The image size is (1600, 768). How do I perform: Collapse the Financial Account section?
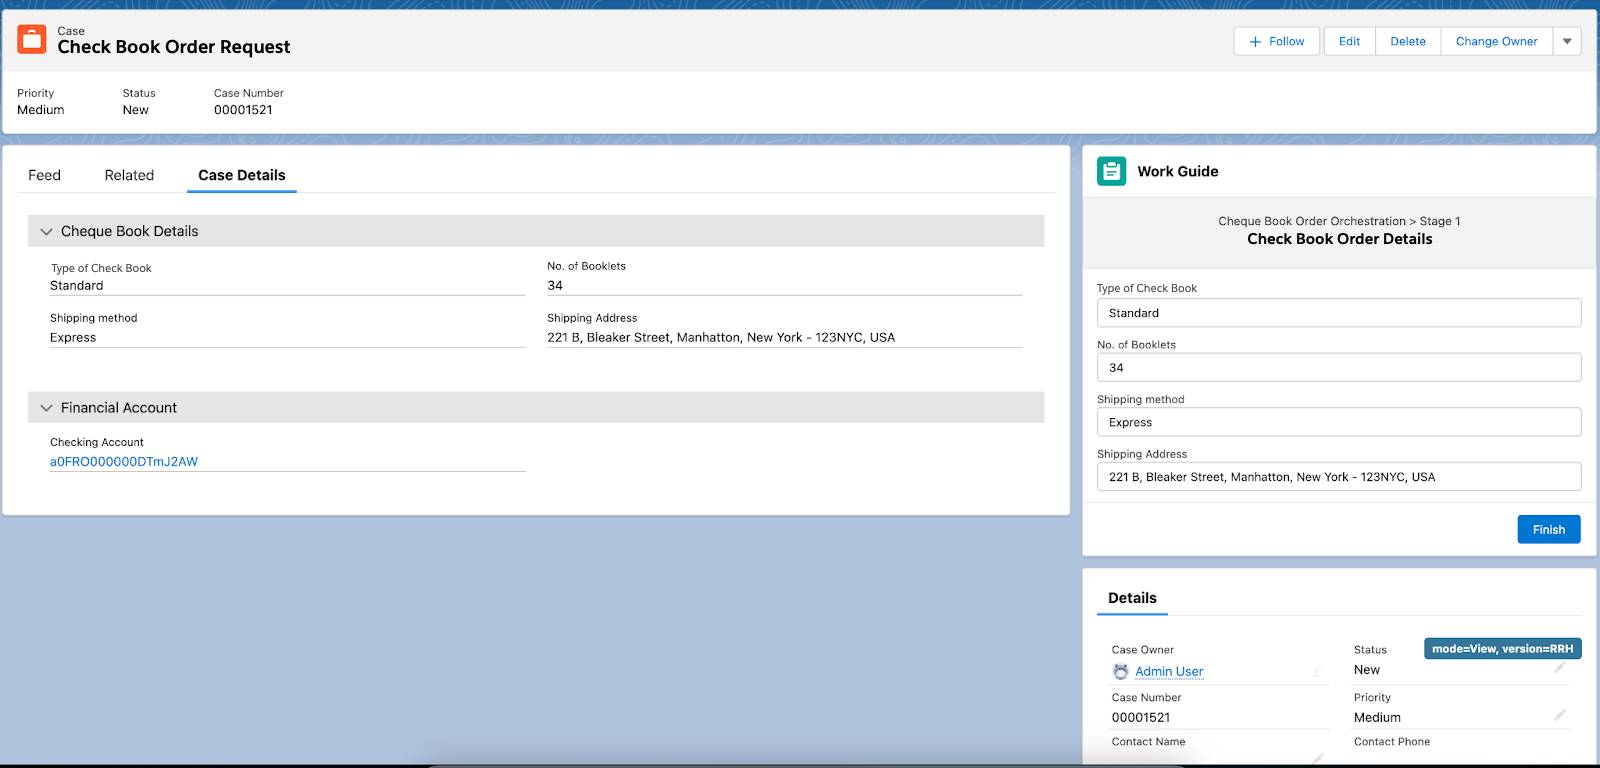[46, 408]
